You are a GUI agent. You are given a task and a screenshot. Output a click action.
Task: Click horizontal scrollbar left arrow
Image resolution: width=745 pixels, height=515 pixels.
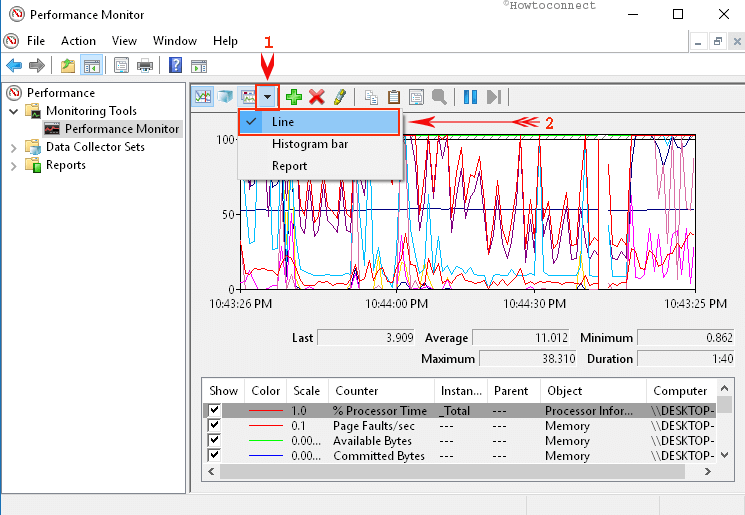pos(211,472)
